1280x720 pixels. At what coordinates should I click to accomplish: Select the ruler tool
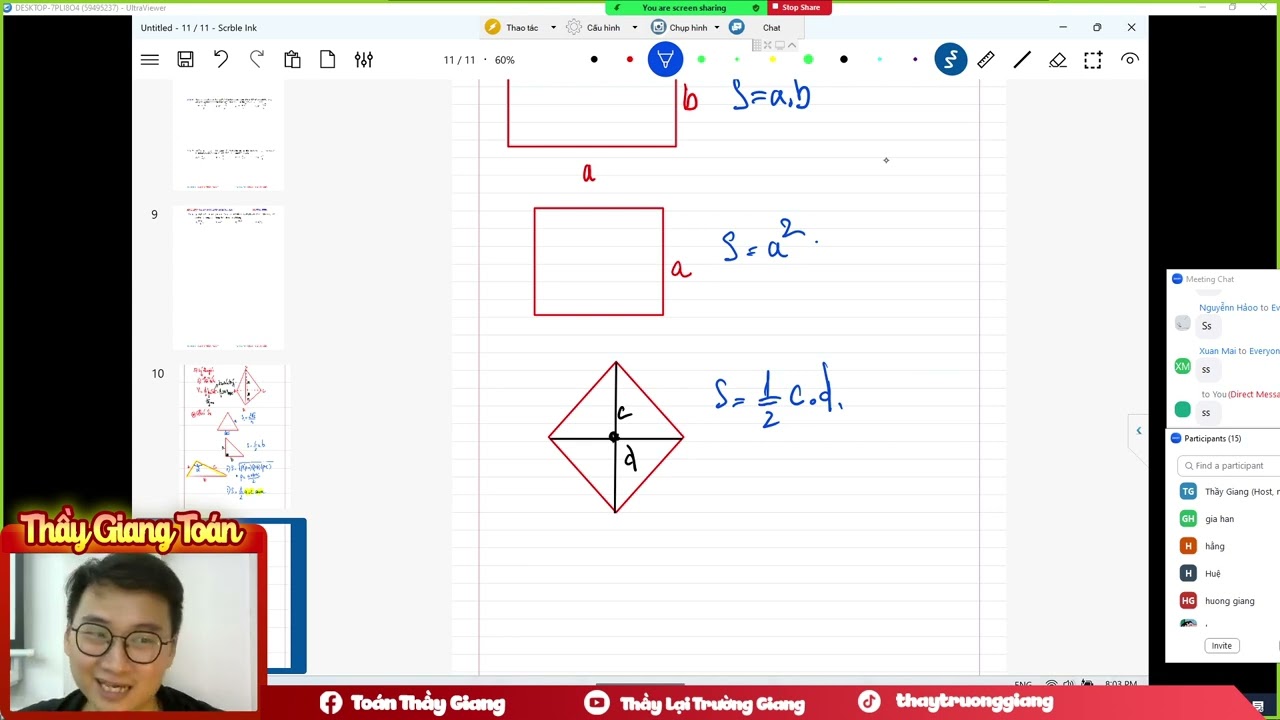click(x=986, y=60)
